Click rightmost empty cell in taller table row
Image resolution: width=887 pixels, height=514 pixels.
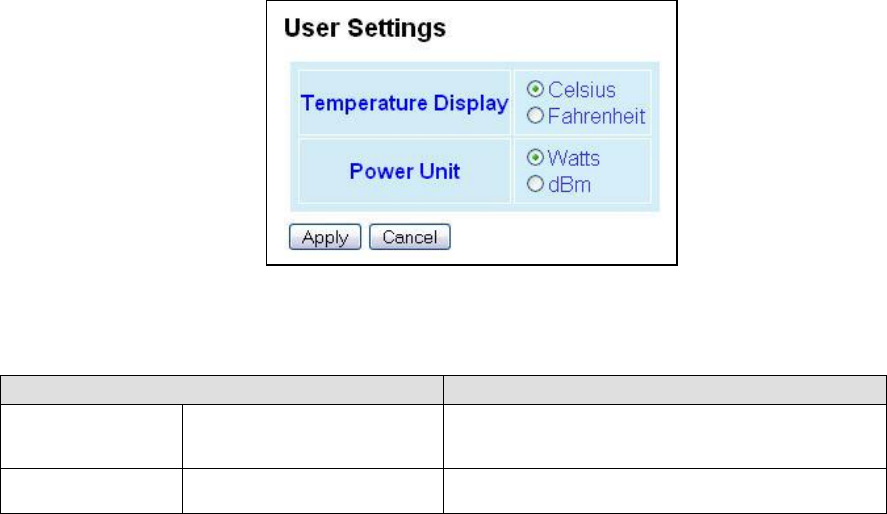coord(665,436)
